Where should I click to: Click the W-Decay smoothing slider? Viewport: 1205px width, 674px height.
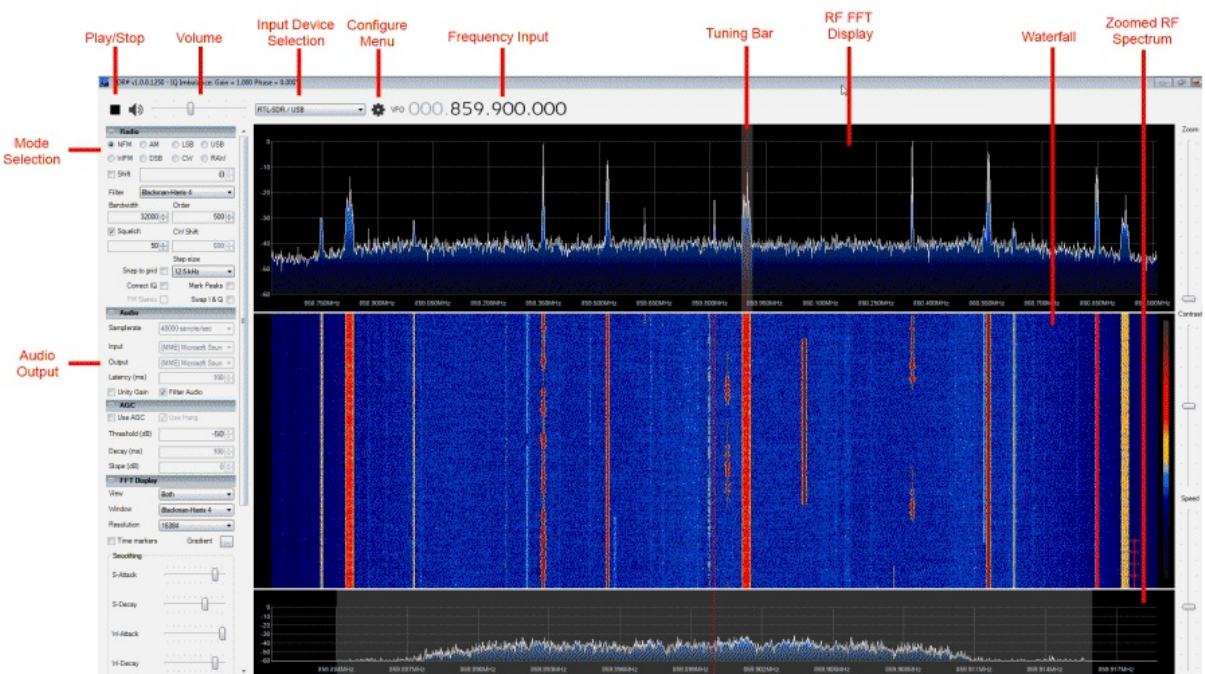coord(215,662)
